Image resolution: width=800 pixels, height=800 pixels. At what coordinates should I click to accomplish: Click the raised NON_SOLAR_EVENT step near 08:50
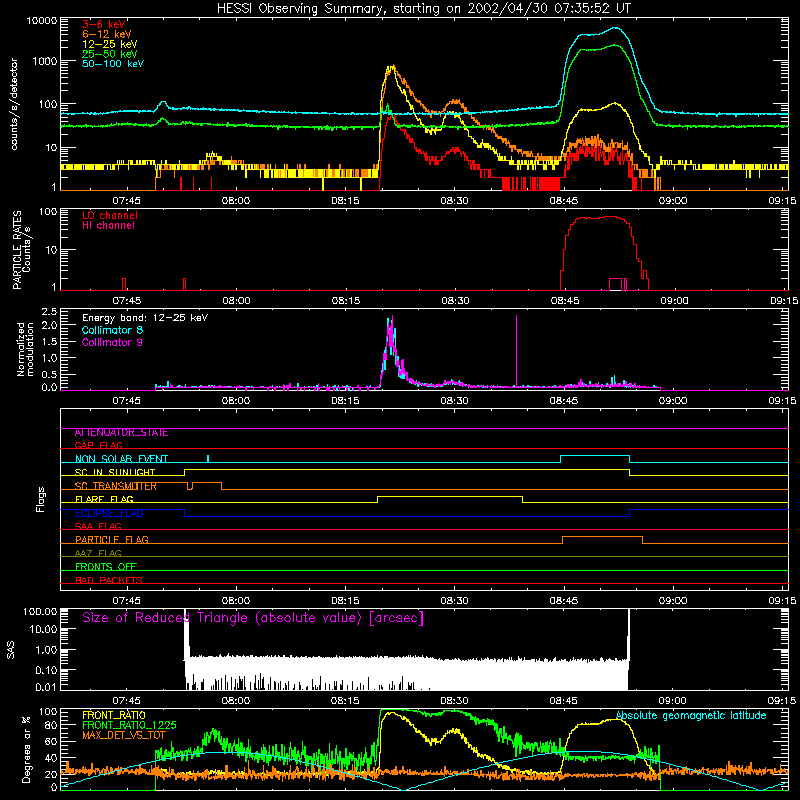[x=595, y=456]
